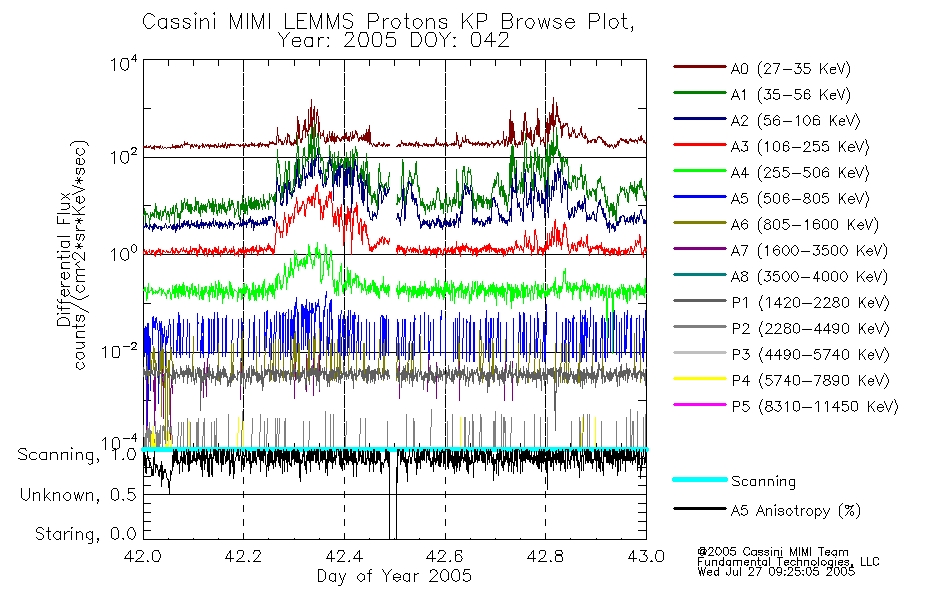The height and width of the screenshot is (600, 950).
Task: Click the Day of Year 2005 axis label
Action: [x=394, y=576]
